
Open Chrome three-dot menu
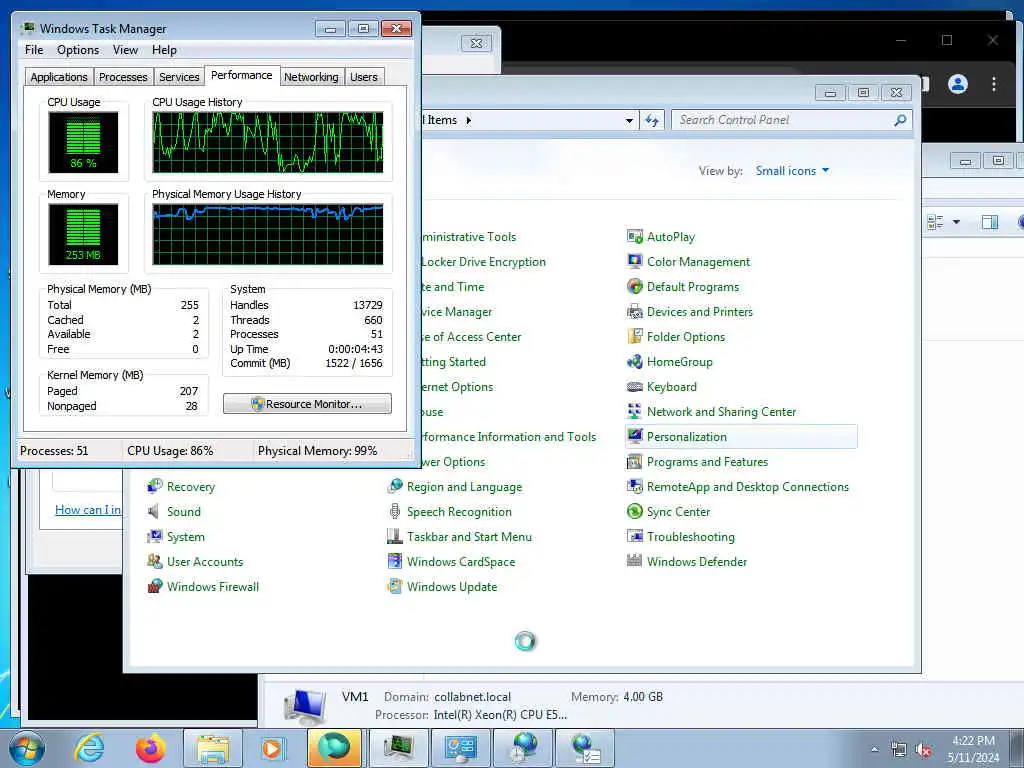(993, 84)
